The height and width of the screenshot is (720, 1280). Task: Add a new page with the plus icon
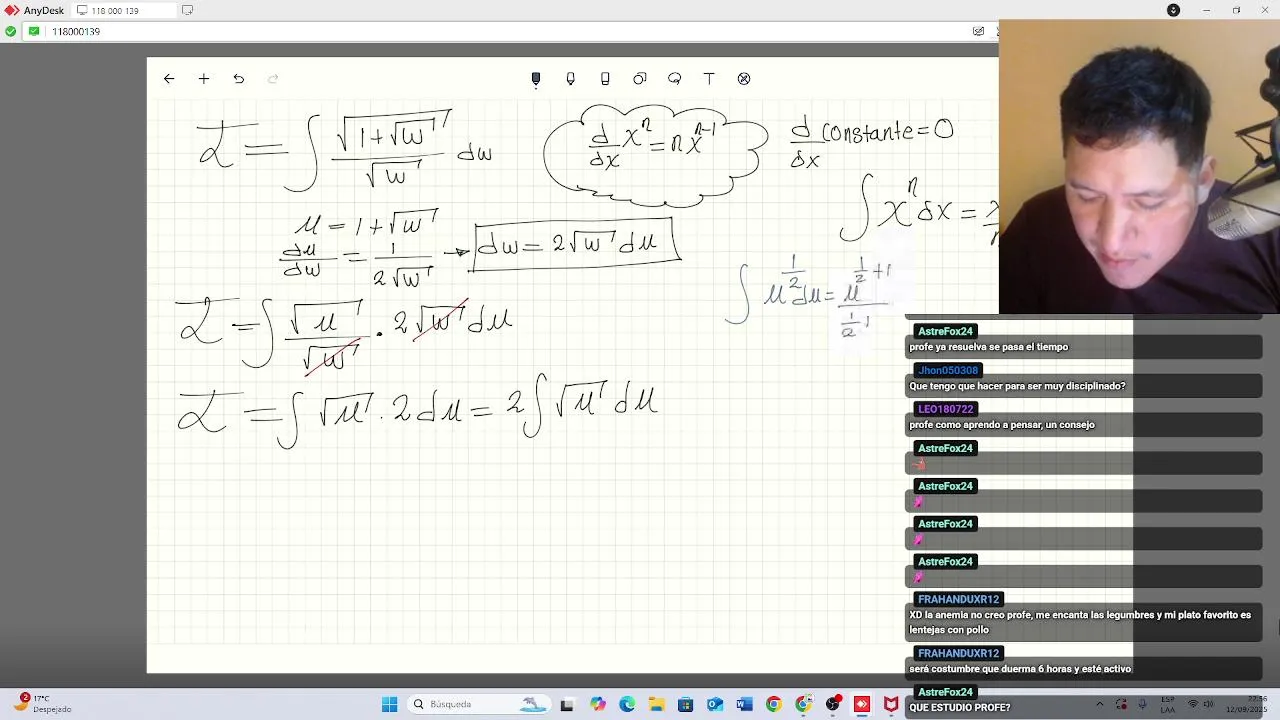[x=204, y=79]
